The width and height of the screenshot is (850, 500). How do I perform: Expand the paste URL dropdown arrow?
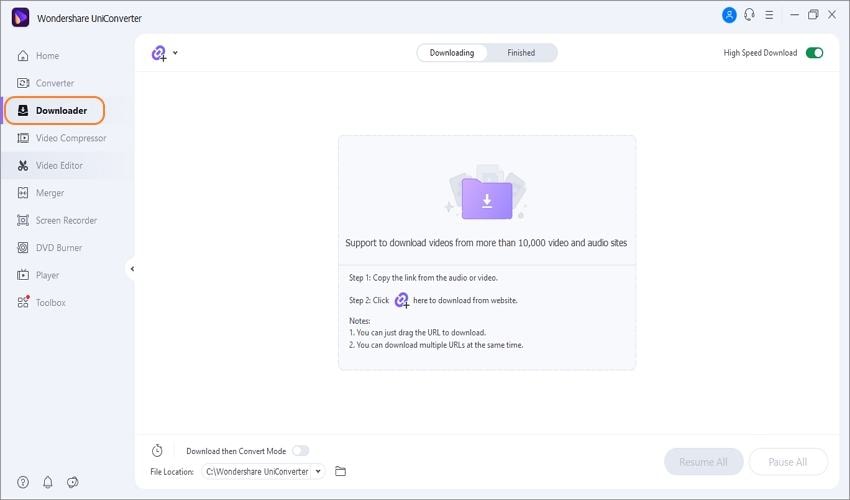click(x=175, y=53)
